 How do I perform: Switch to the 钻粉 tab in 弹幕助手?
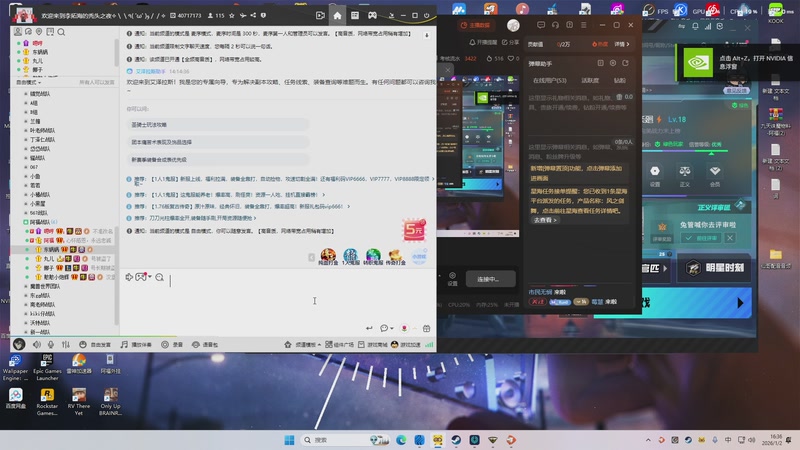coord(619,81)
